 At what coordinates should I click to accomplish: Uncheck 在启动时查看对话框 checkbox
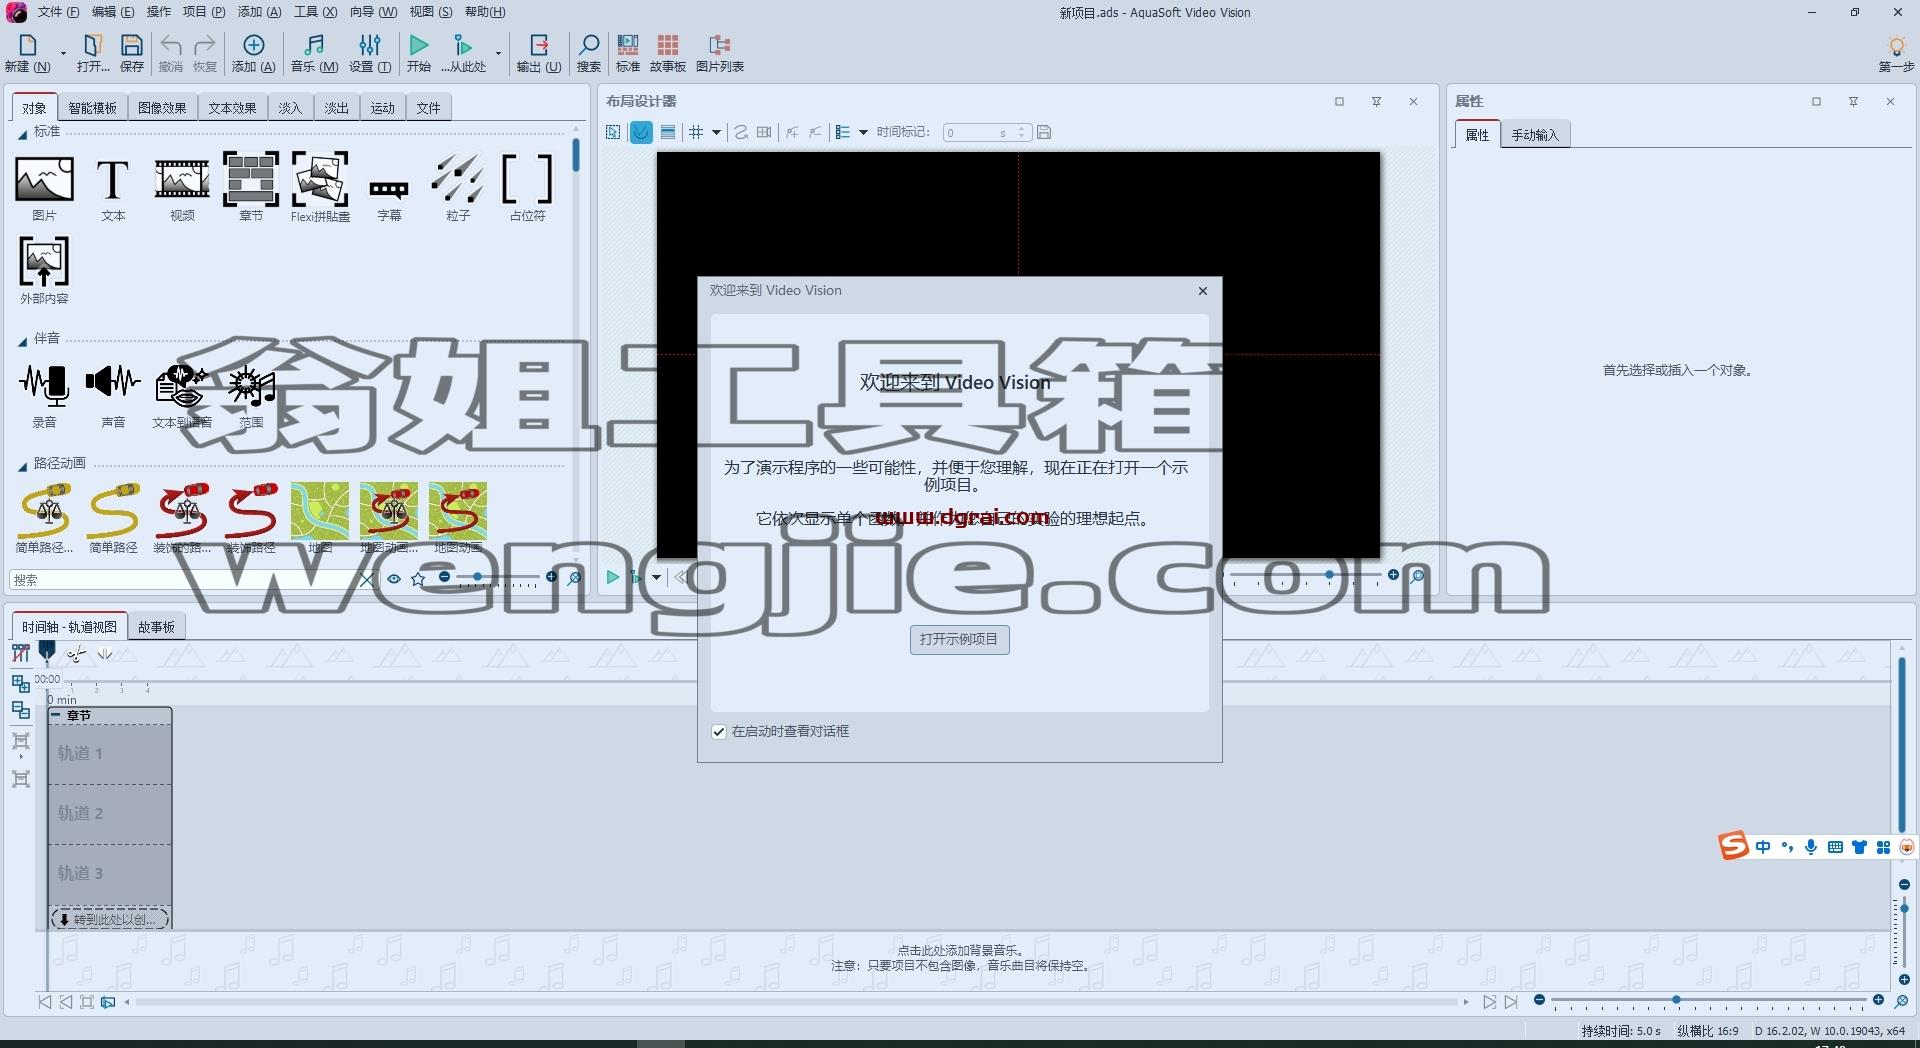(x=719, y=732)
